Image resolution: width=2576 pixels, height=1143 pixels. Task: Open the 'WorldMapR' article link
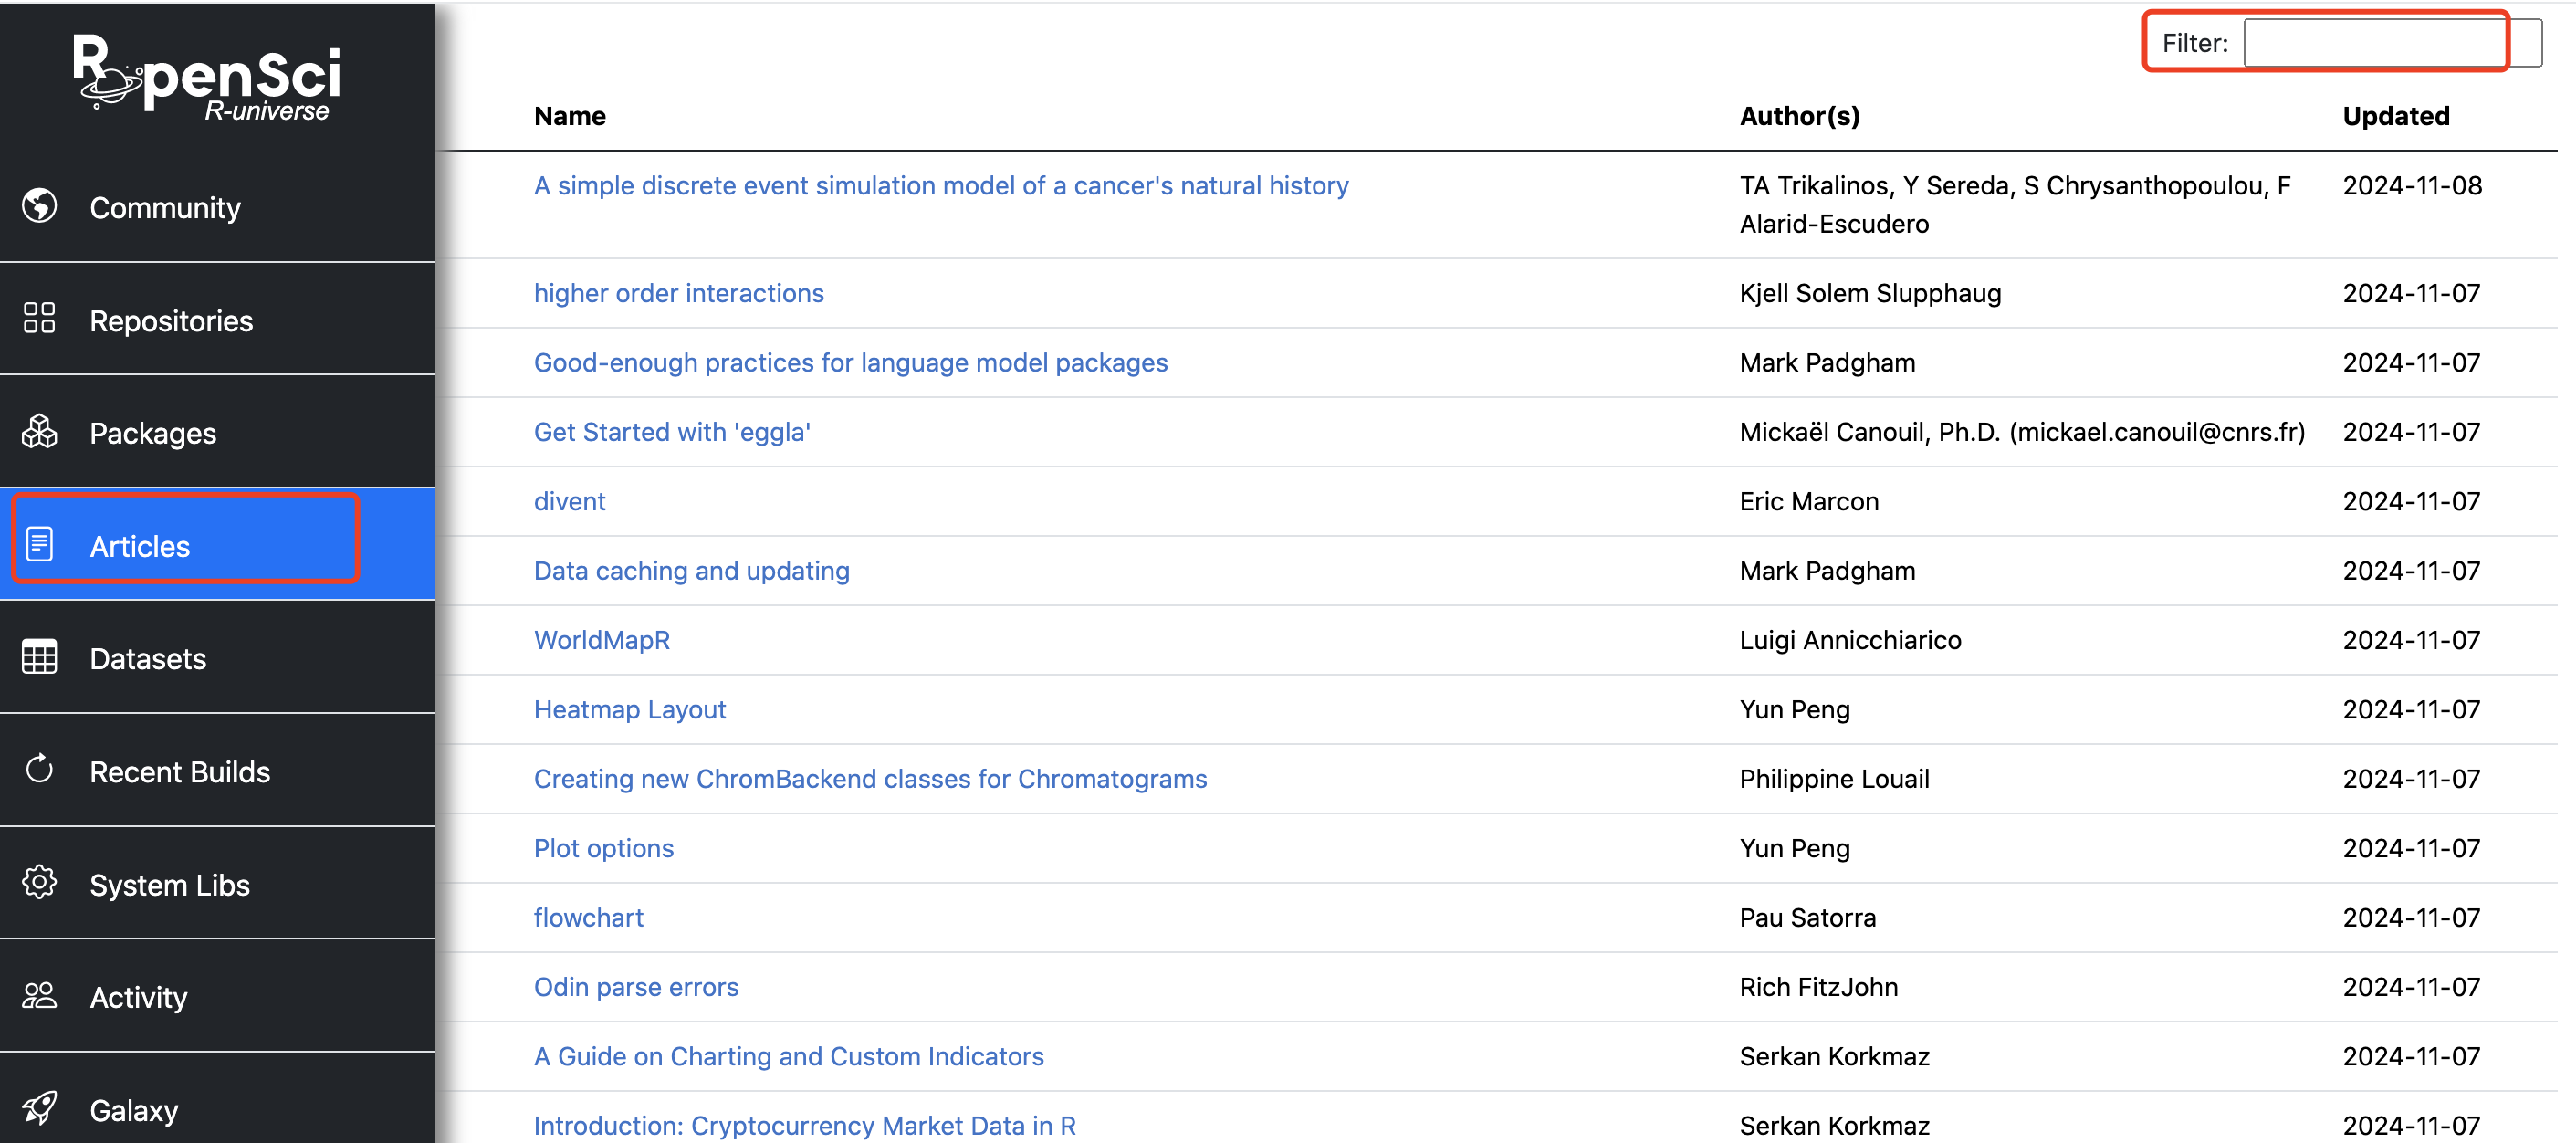pos(601,640)
